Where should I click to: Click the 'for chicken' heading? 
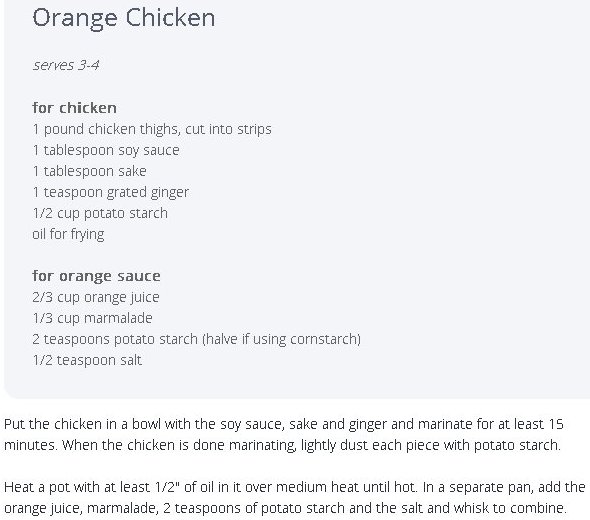tap(75, 108)
